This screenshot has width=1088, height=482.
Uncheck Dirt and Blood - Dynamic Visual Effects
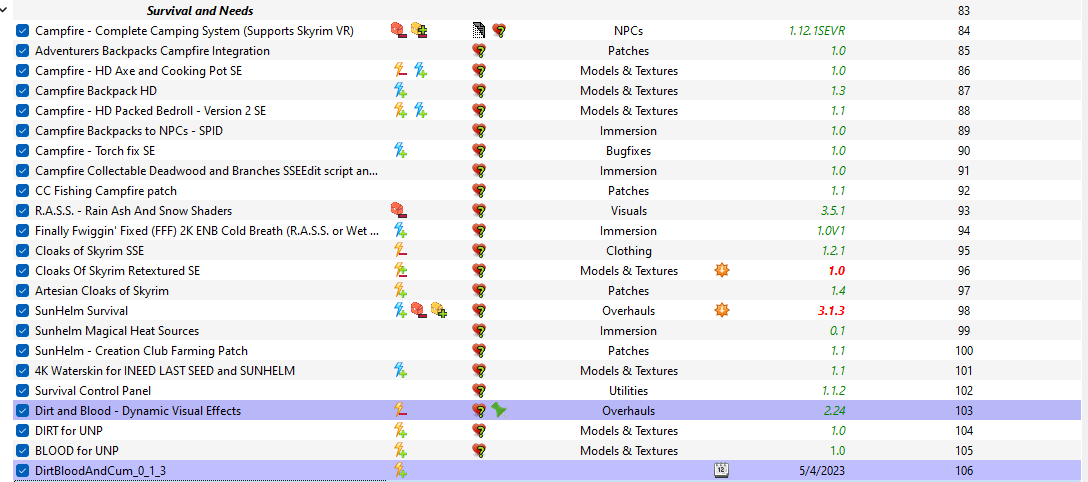pyautogui.click(x=22, y=411)
